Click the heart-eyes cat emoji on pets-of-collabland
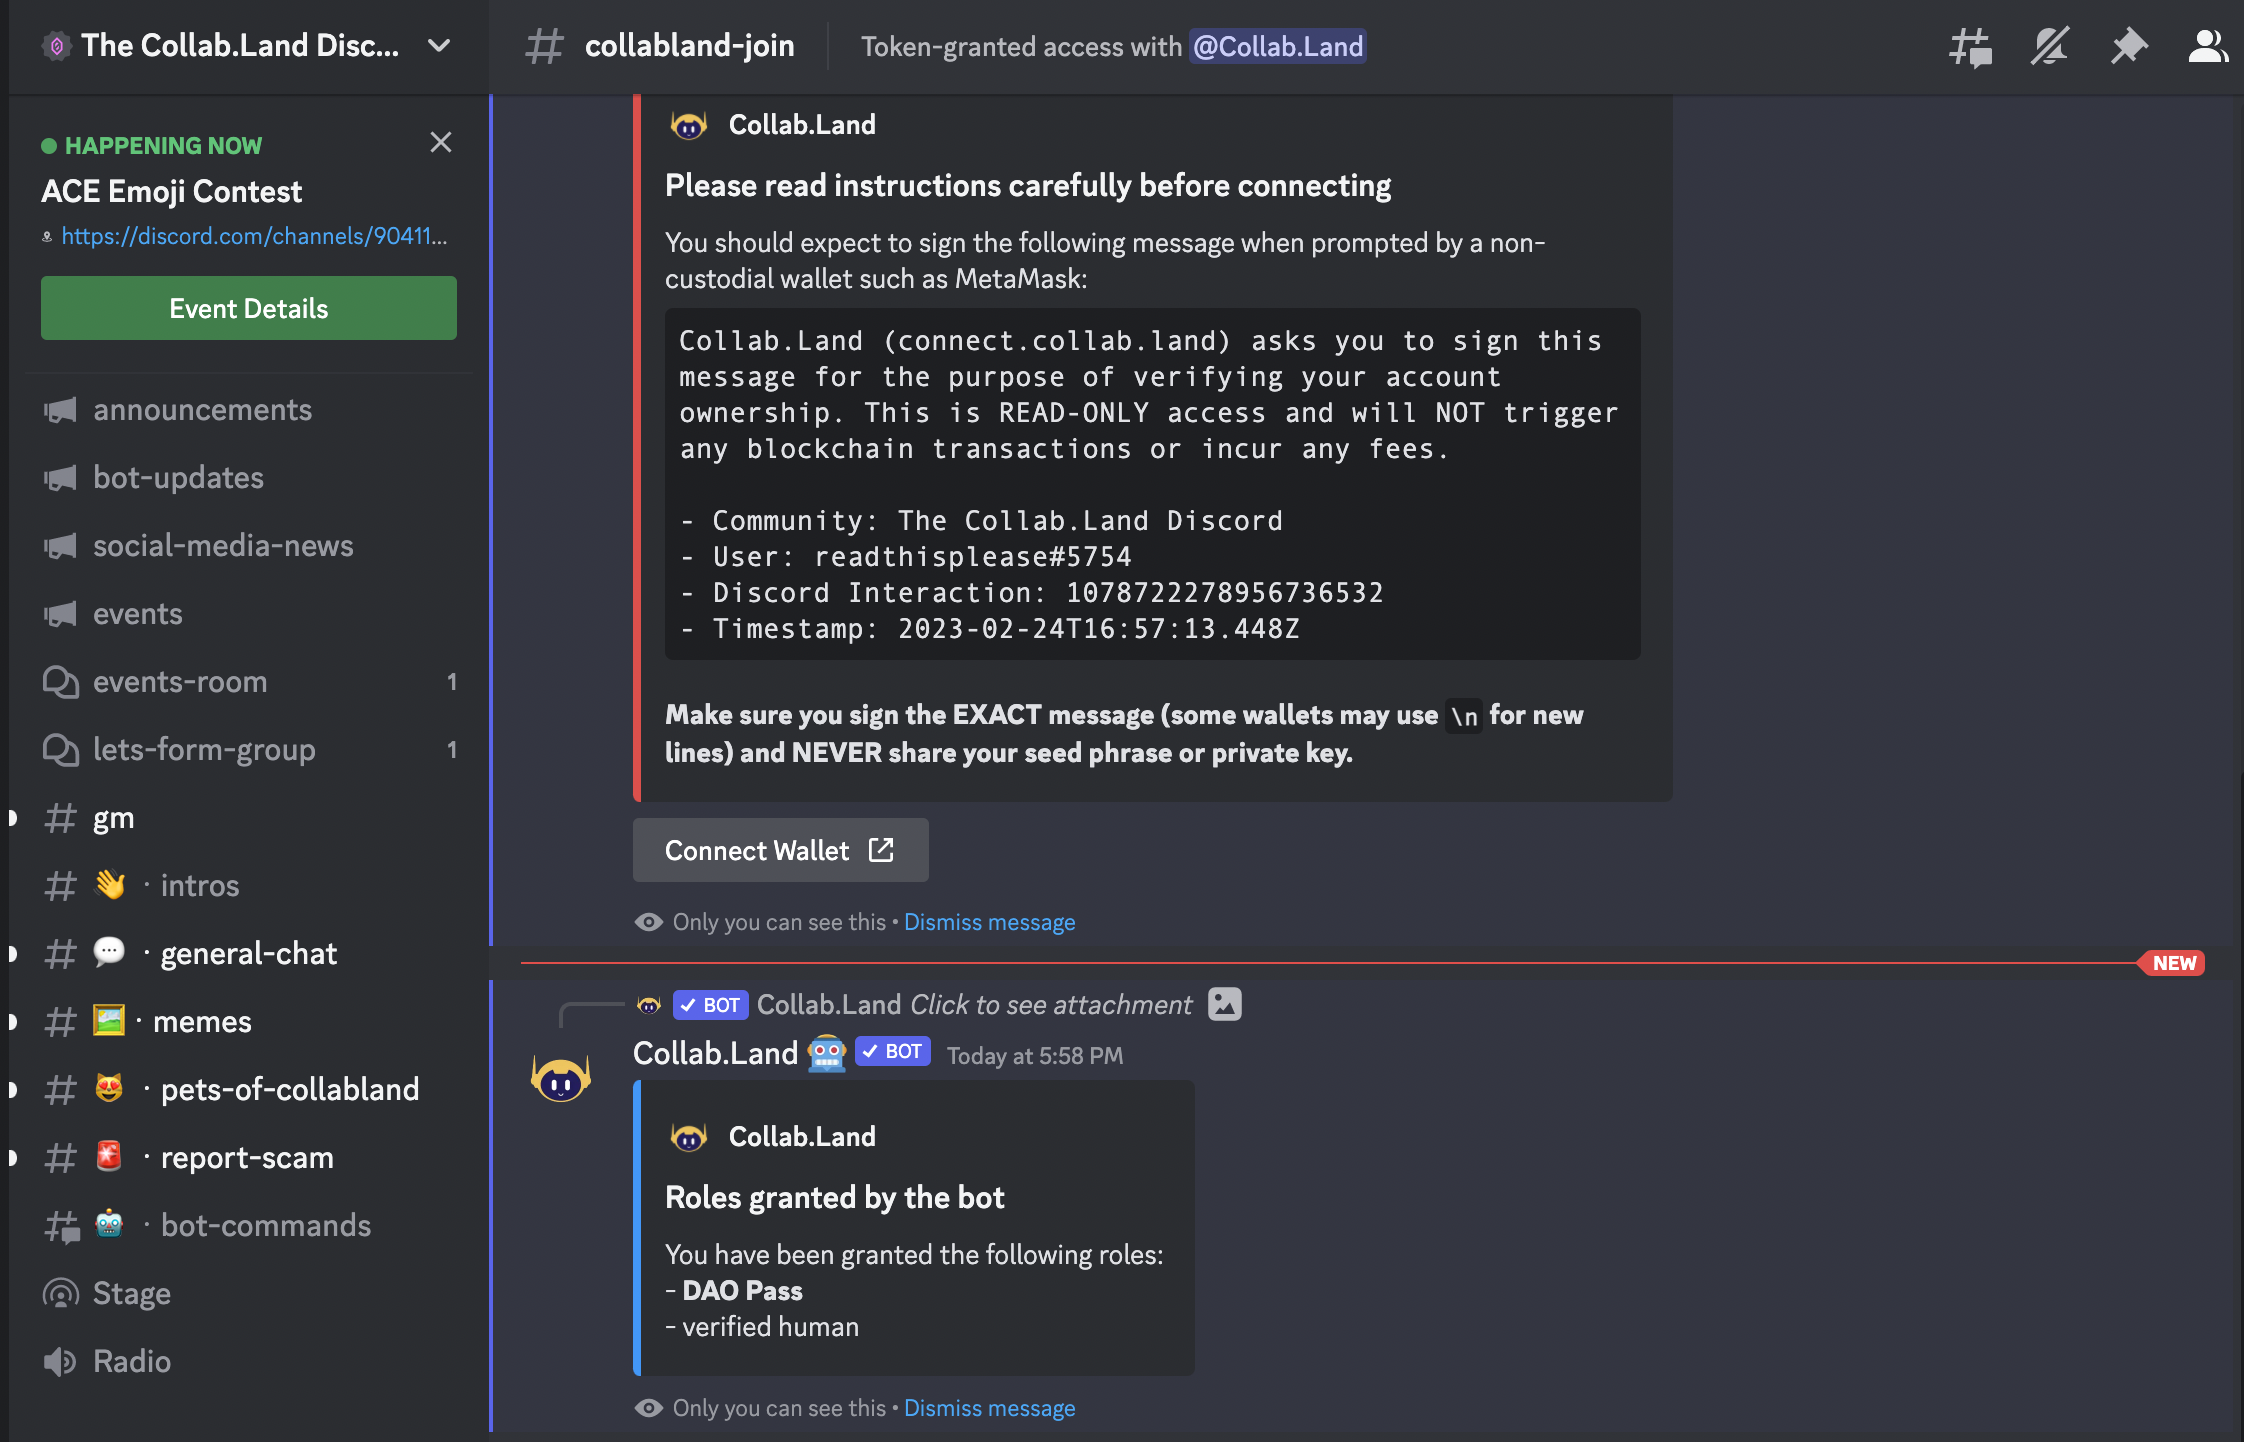 click(x=110, y=1088)
